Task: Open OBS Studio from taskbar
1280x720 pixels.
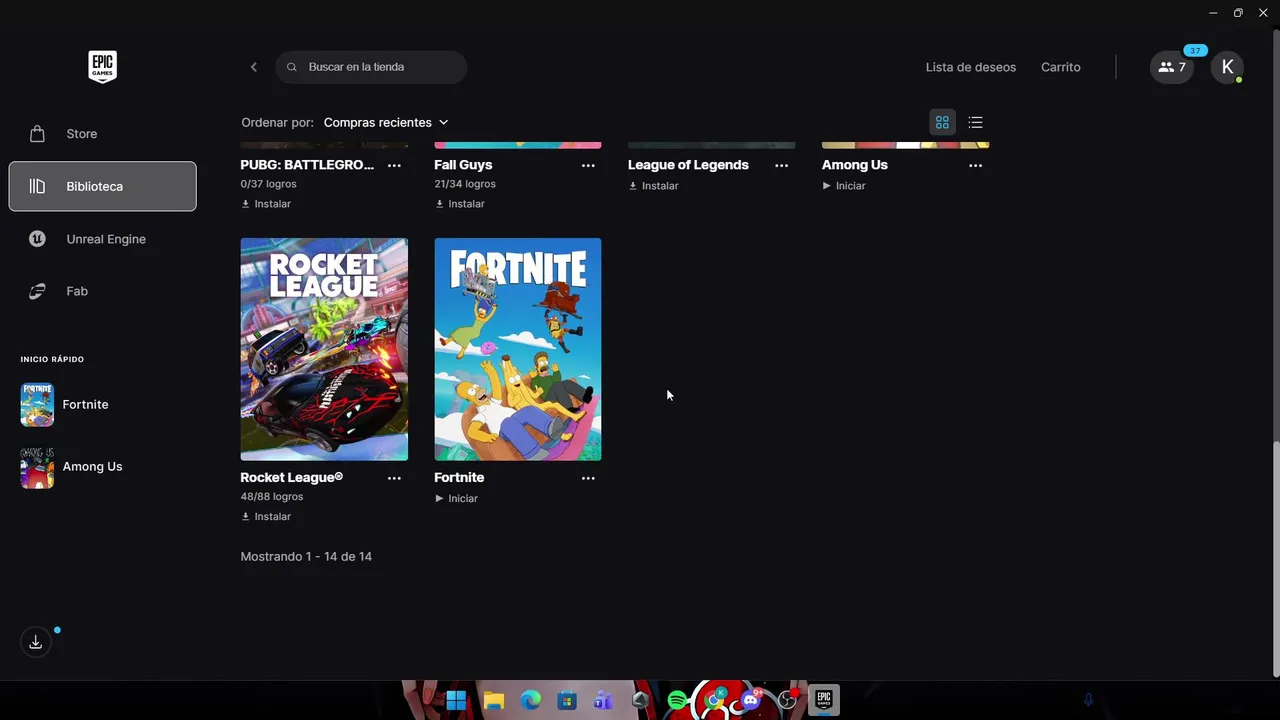Action: [787, 700]
